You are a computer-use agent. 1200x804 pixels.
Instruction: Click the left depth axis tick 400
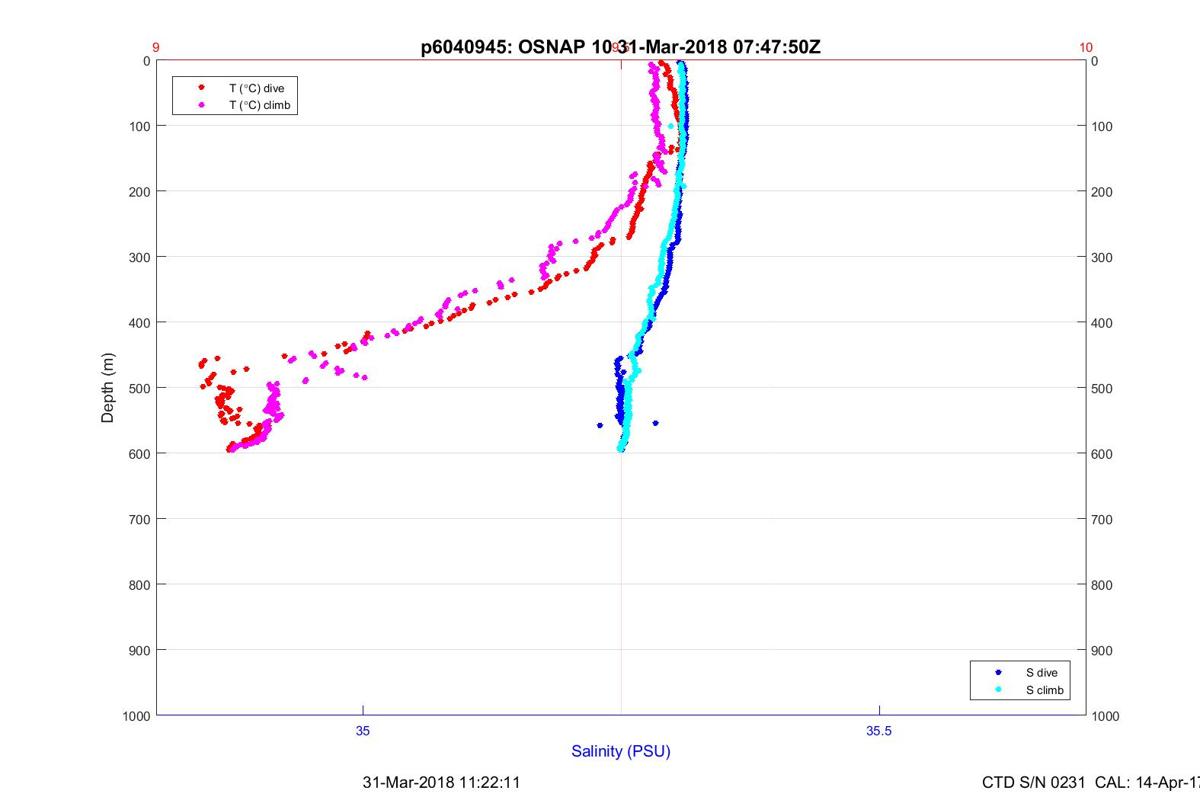coord(139,322)
